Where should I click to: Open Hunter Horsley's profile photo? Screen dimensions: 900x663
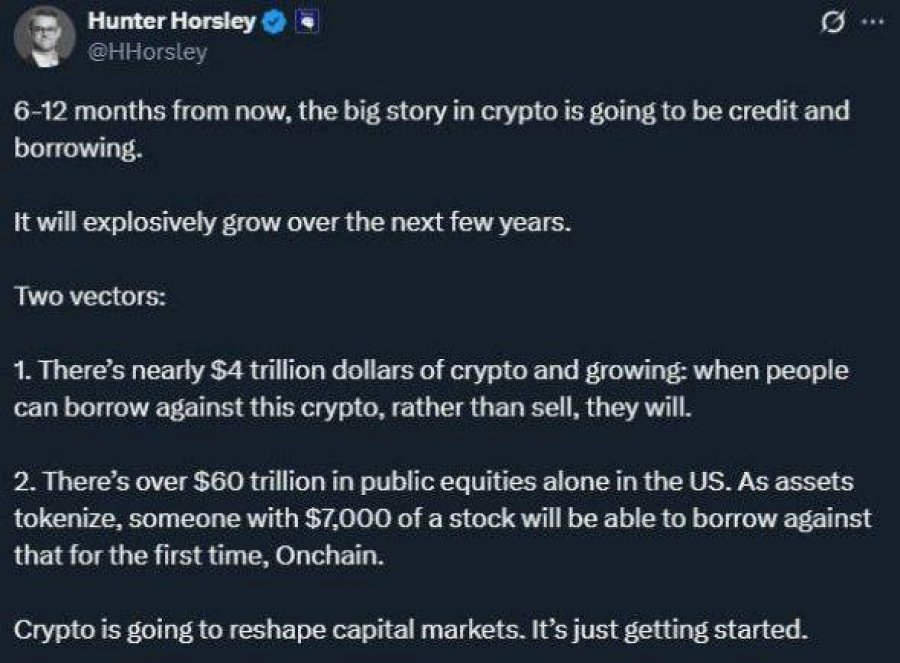click(46, 36)
